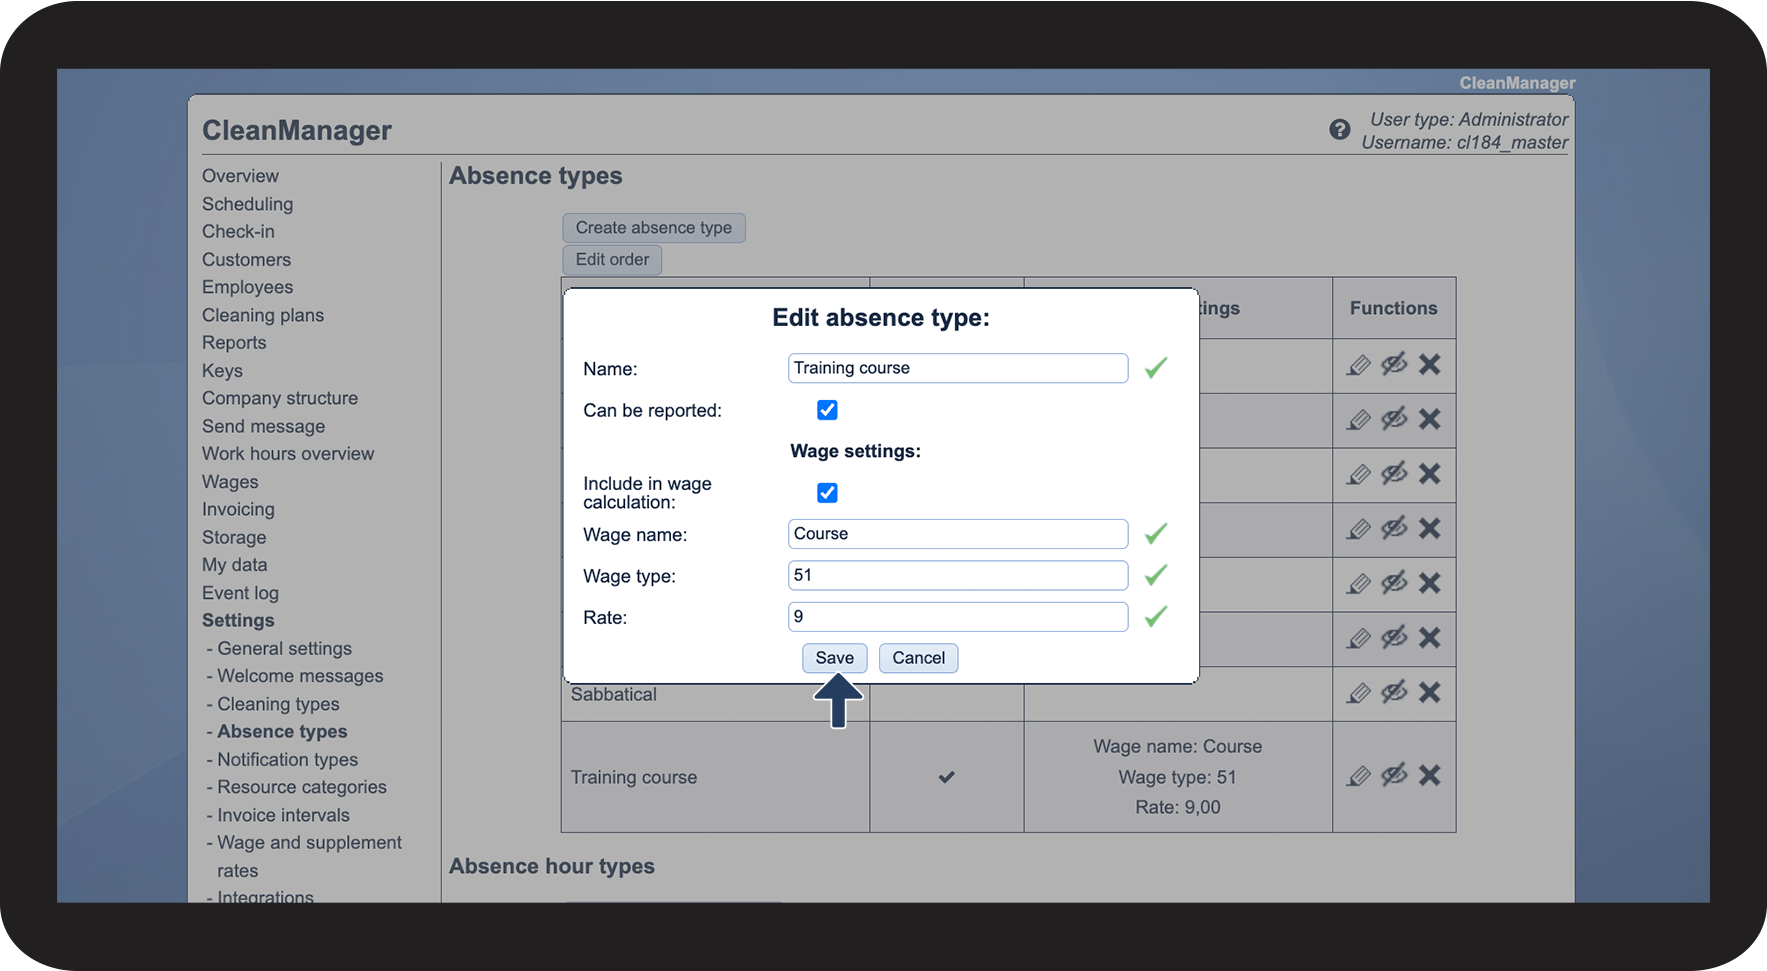This screenshot has height=971, width=1767.
Task: Open the Settings section in sidebar
Action: pos(238,620)
